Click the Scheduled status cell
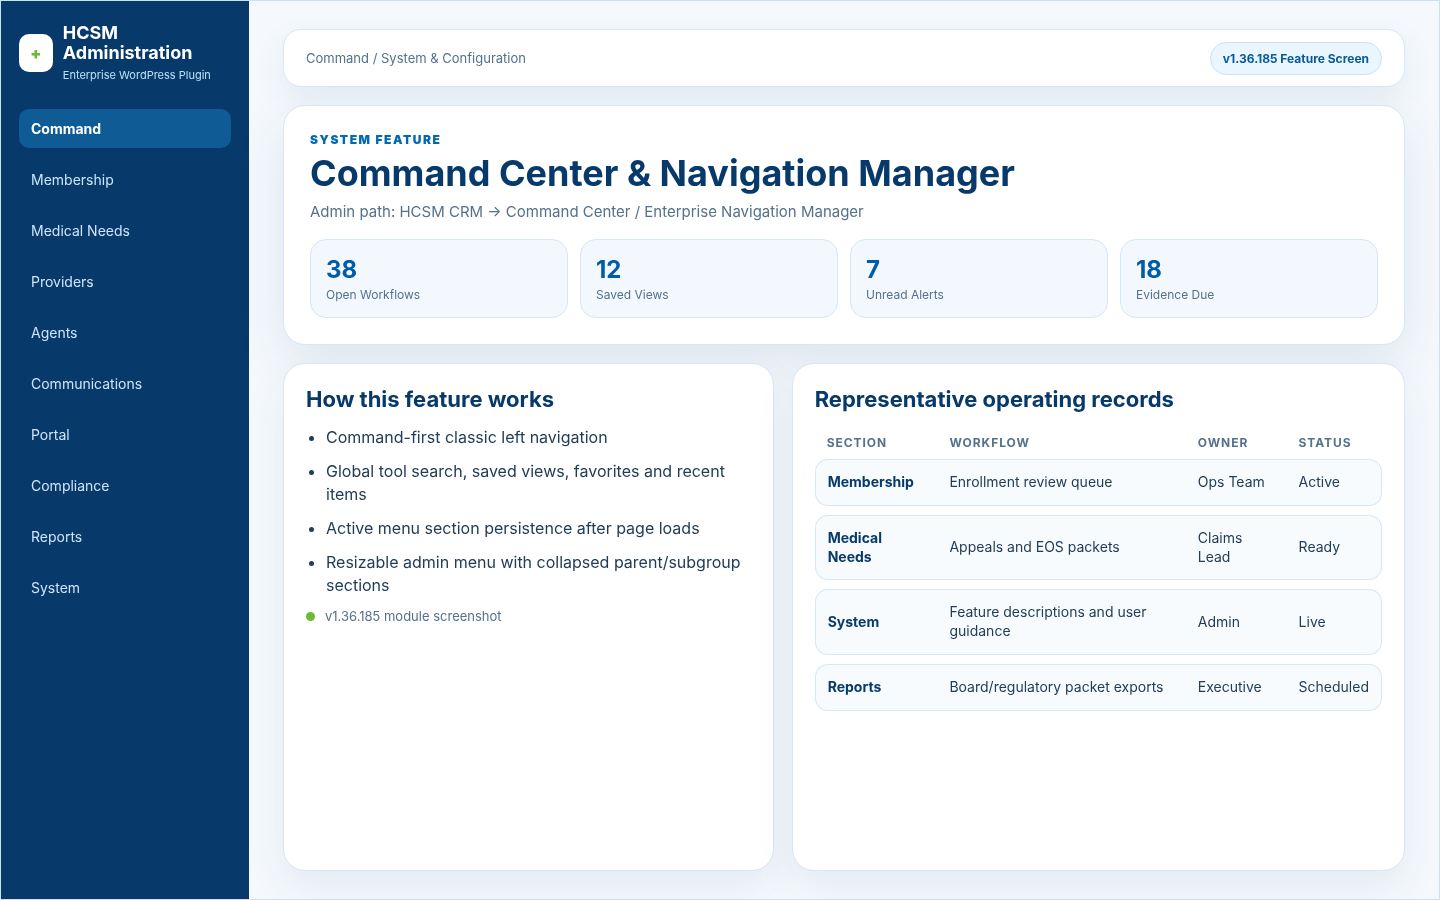Screen dimensions: 1440x900 (x=1334, y=687)
